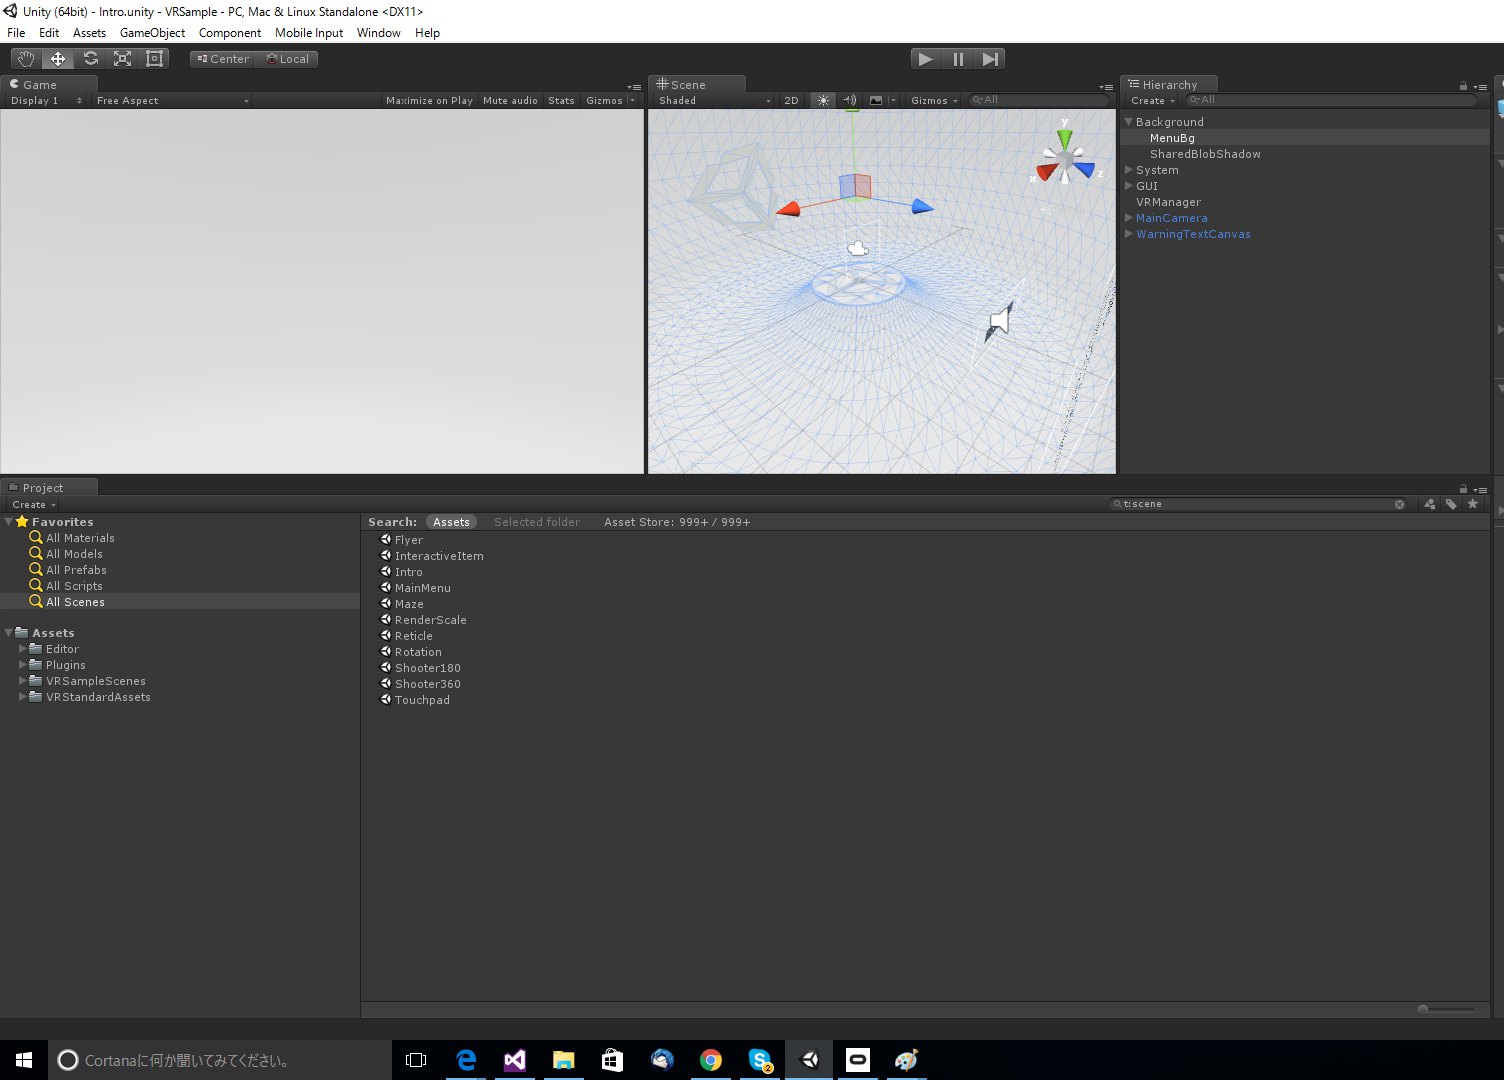Save search with the star icon
Screen dimensions: 1504x1080
1472,504
